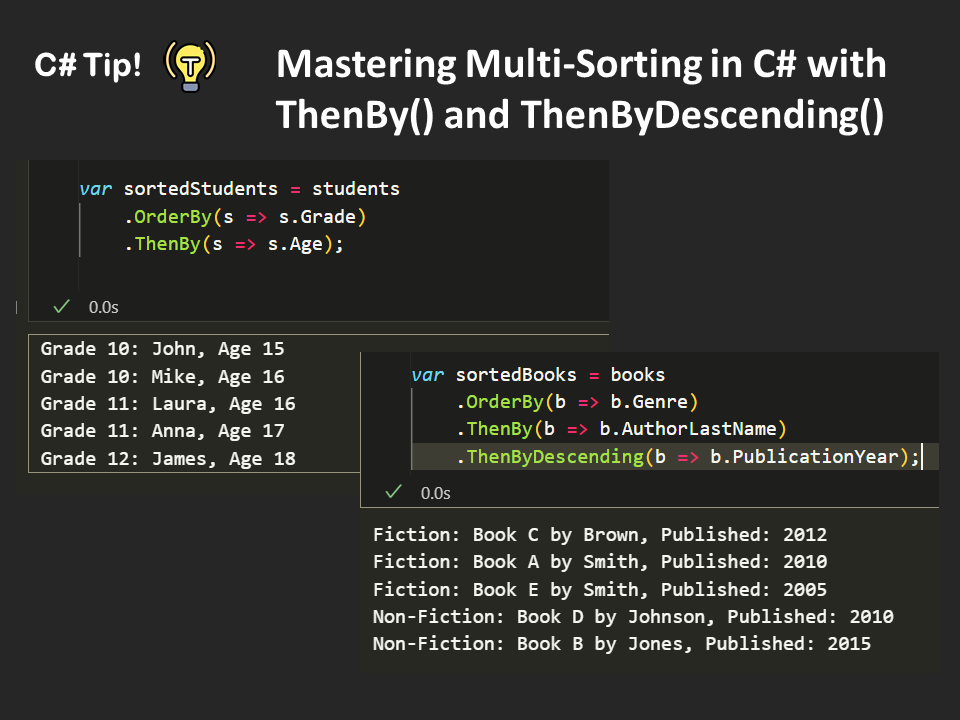Click the ThenBy(b => b.AuthorLastName) line
This screenshot has height=720, width=960.
pyautogui.click(x=621, y=429)
